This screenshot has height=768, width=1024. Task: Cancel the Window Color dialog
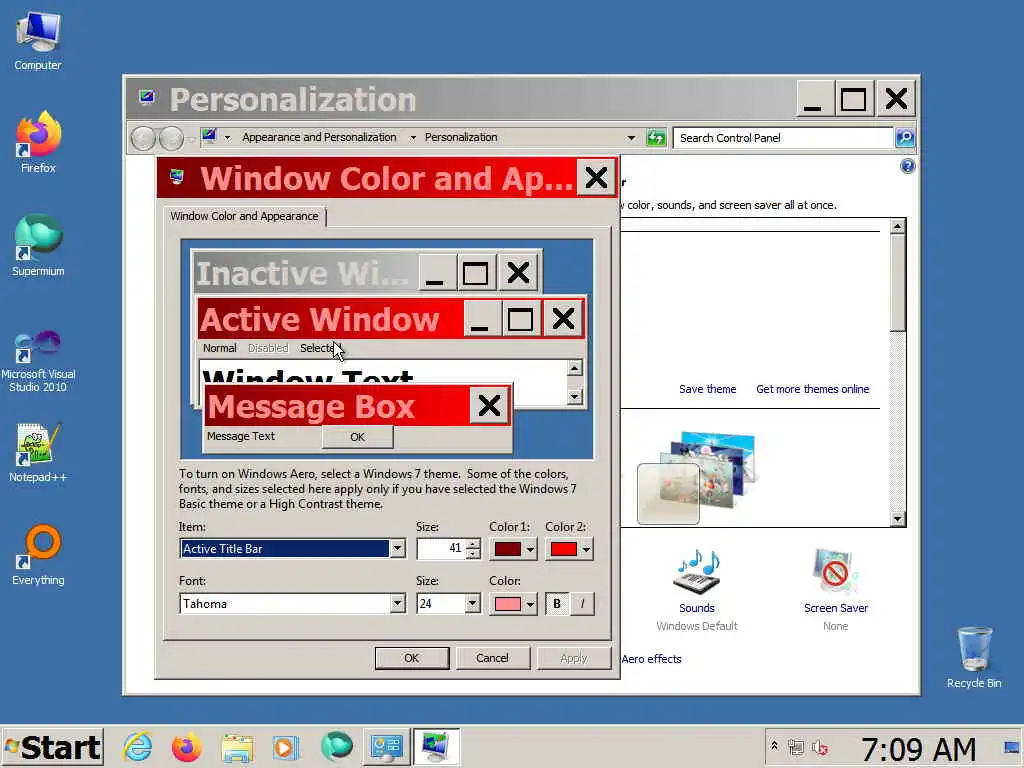pos(492,658)
